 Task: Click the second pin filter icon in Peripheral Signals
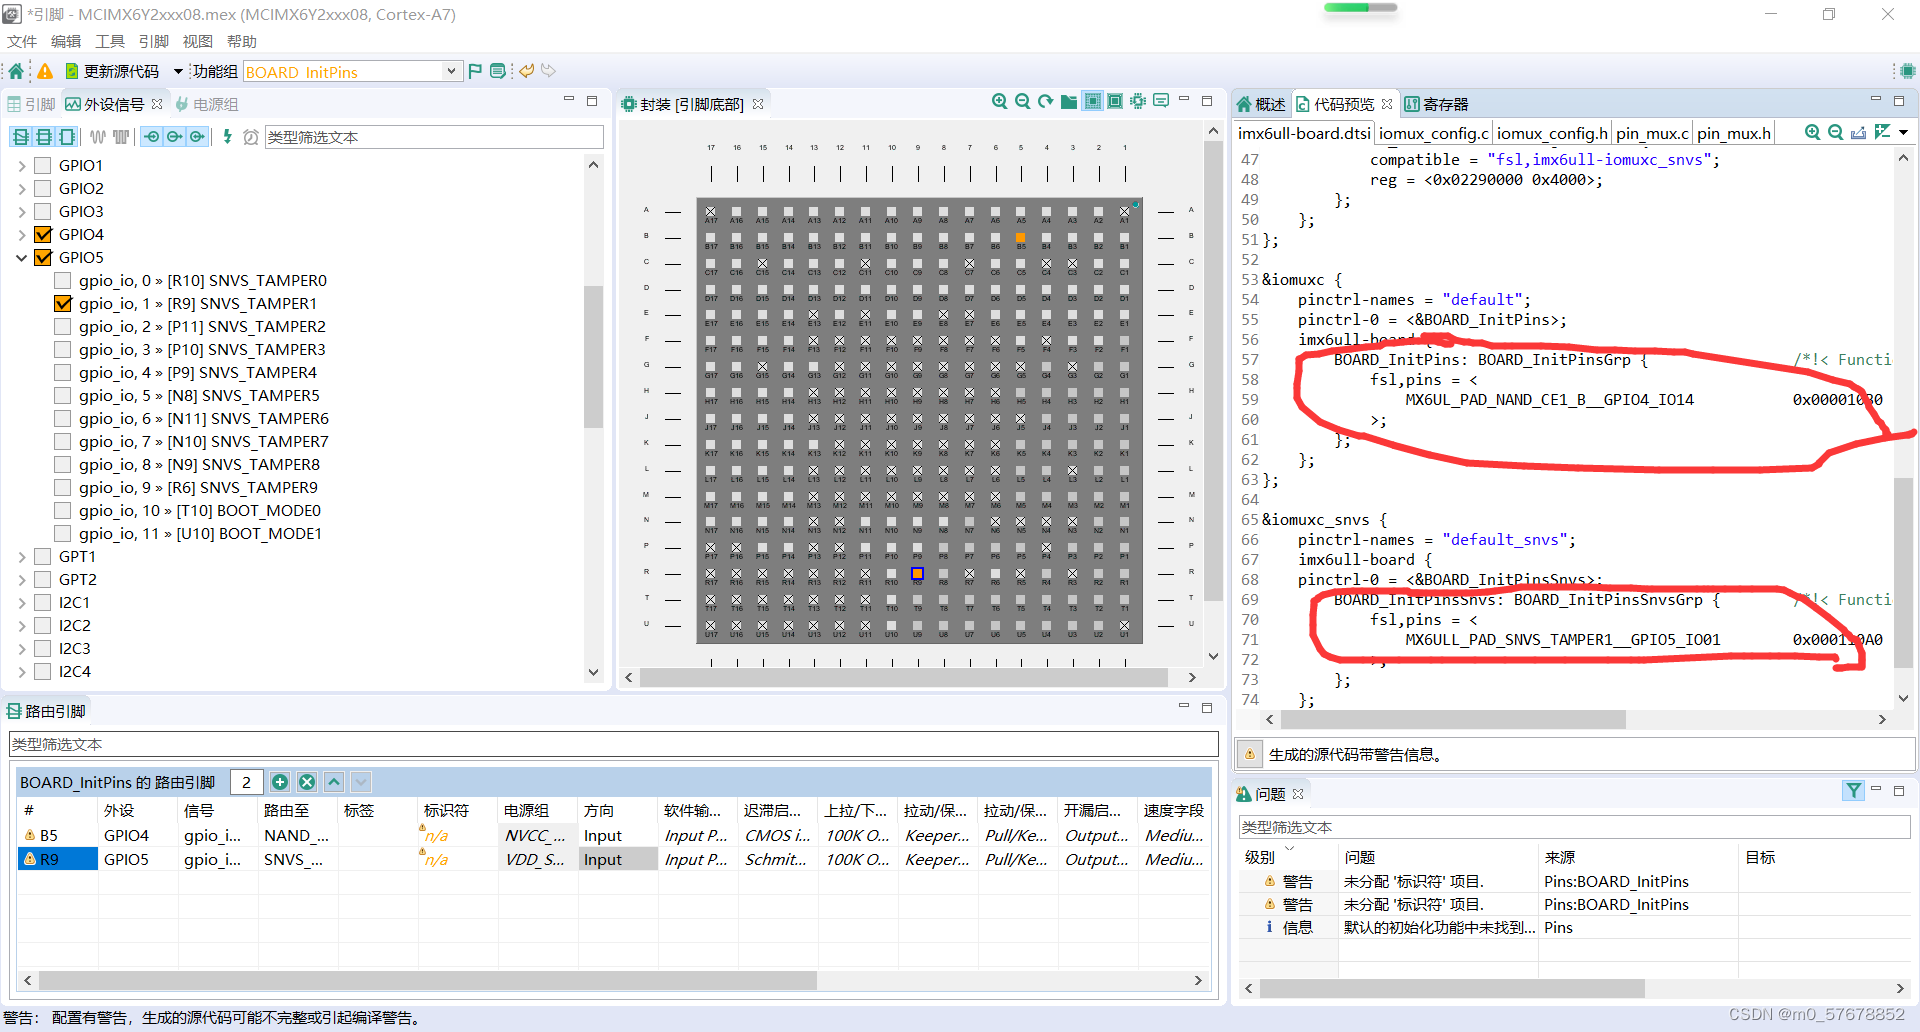tap(43, 137)
